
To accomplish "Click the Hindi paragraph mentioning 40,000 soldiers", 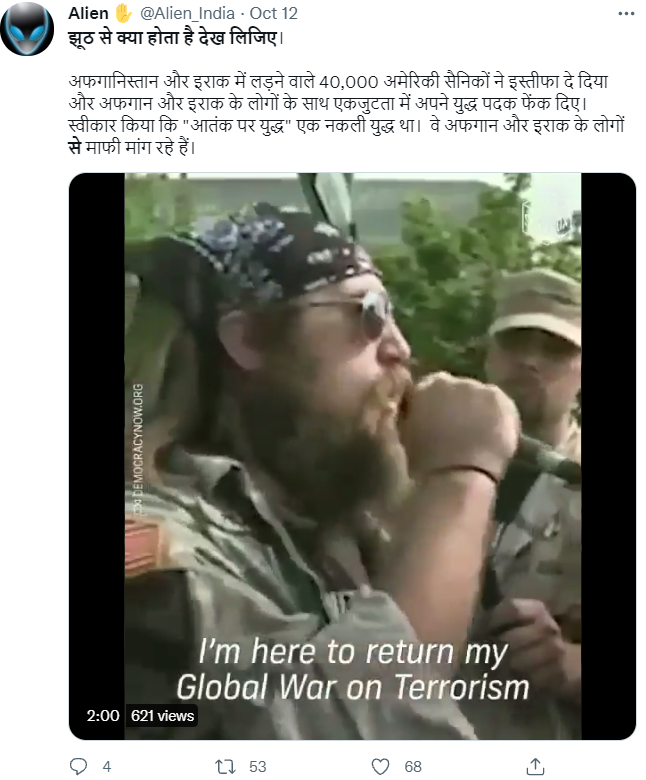I will coord(346,114).
